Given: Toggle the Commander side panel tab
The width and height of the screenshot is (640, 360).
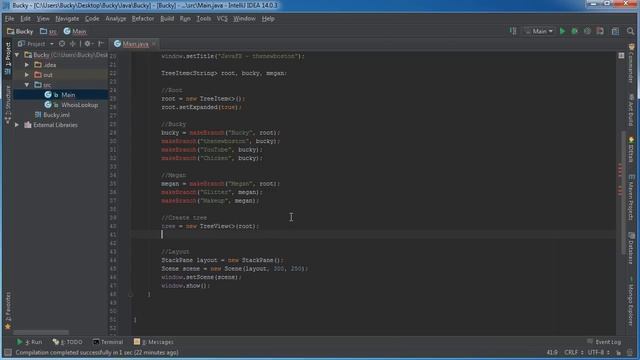Looking at the screenshot, I should 631,63.
